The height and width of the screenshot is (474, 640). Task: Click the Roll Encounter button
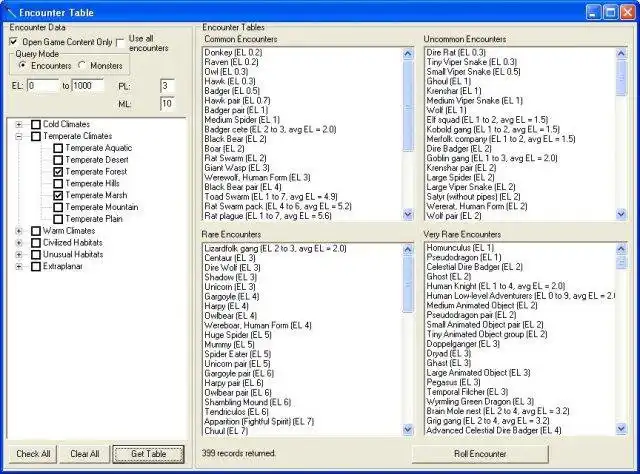(x=480, y=454)
